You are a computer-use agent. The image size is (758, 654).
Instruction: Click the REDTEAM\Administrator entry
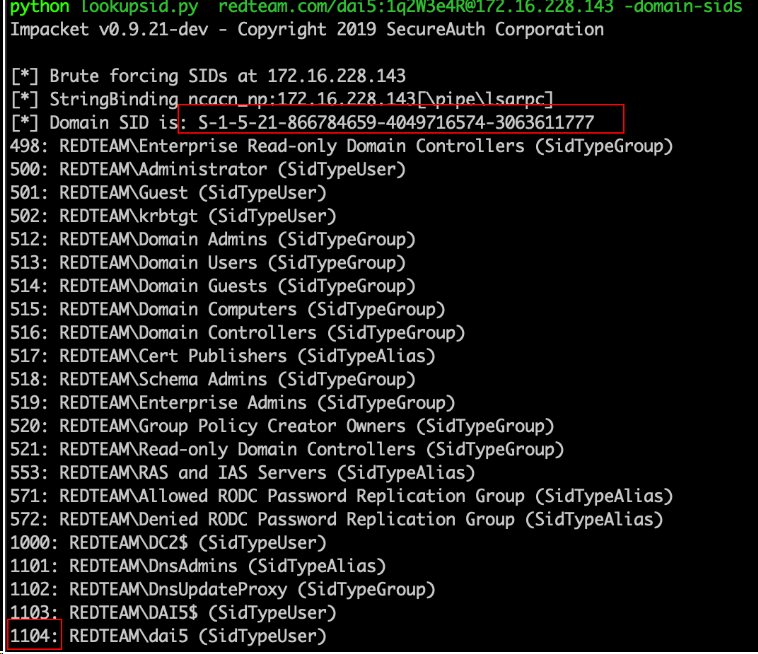point(163,169)
